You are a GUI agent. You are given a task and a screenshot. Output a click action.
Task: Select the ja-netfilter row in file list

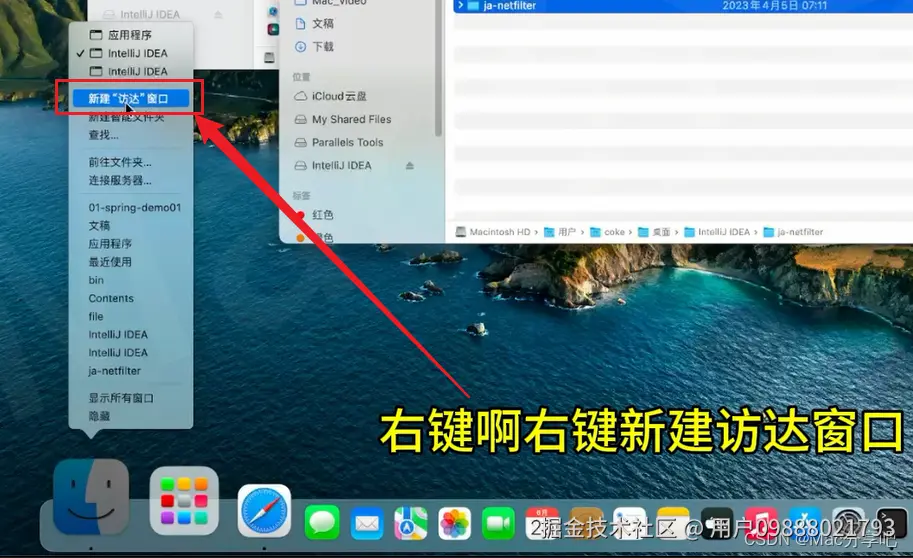pos(683,6)
